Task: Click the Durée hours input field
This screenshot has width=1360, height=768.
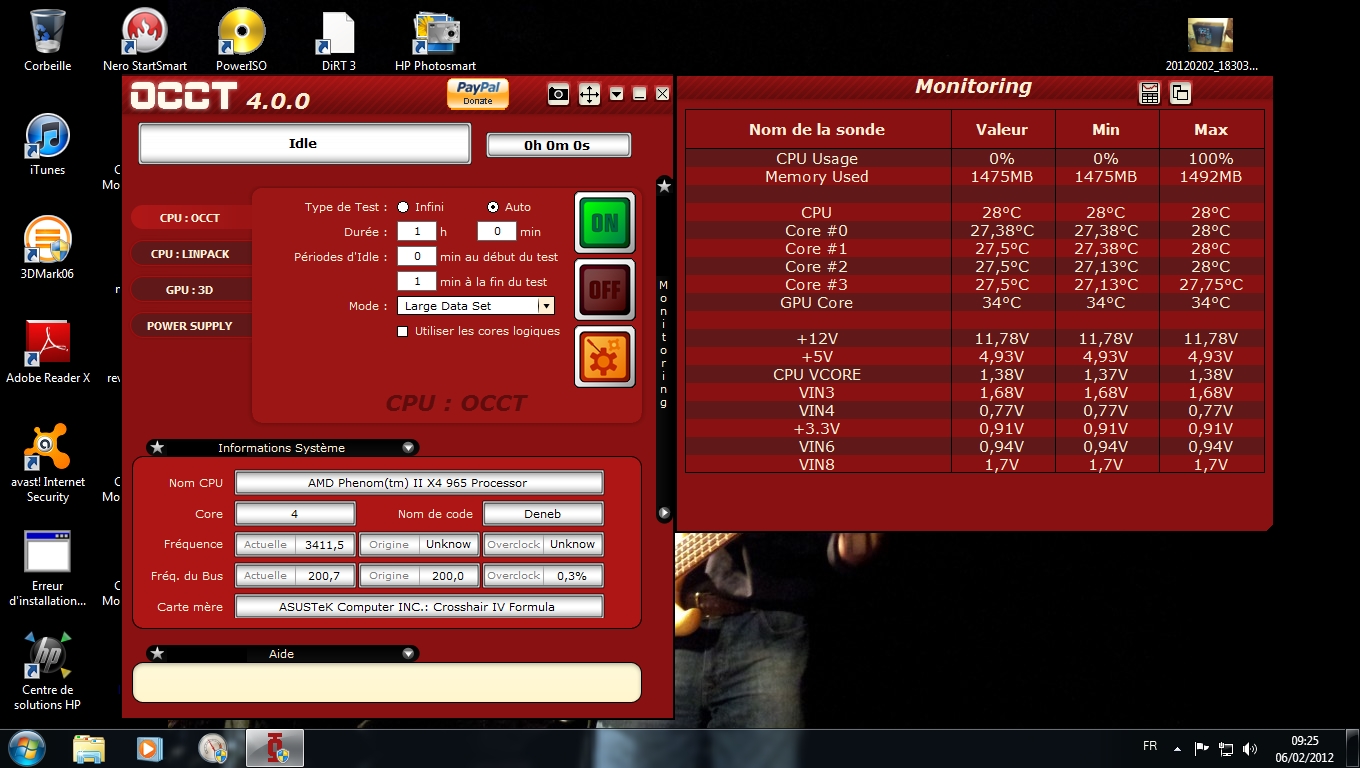Action: [416, 232]
